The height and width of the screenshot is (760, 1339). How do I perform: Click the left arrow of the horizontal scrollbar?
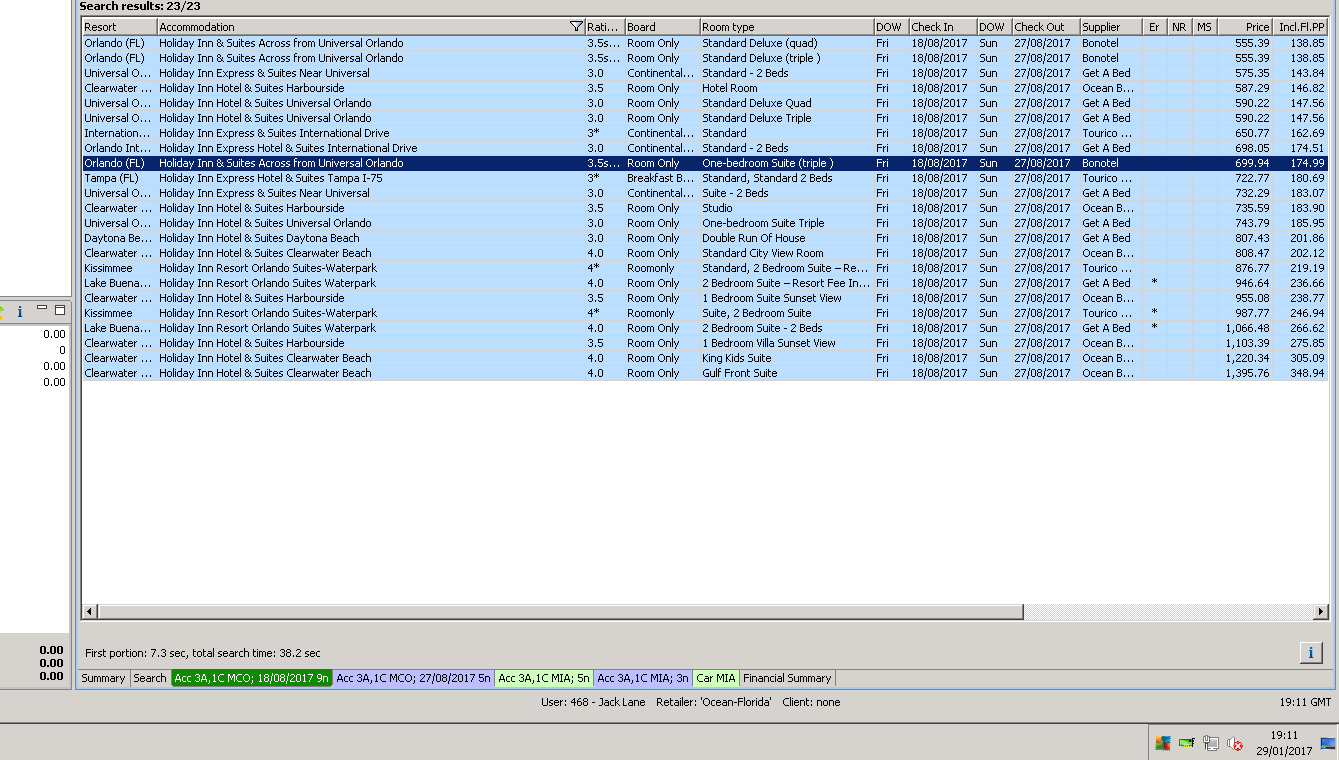(90, 611)
